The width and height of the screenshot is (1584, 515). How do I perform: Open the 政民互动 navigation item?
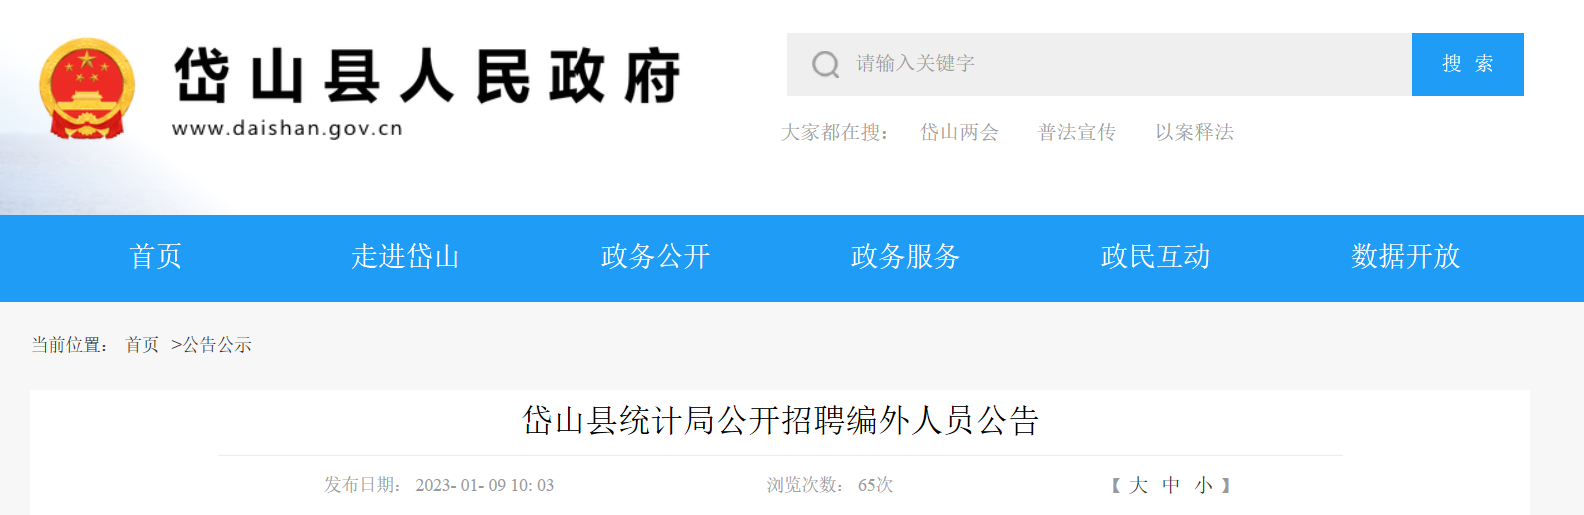pyautogui.click(x=1156, y=257)
